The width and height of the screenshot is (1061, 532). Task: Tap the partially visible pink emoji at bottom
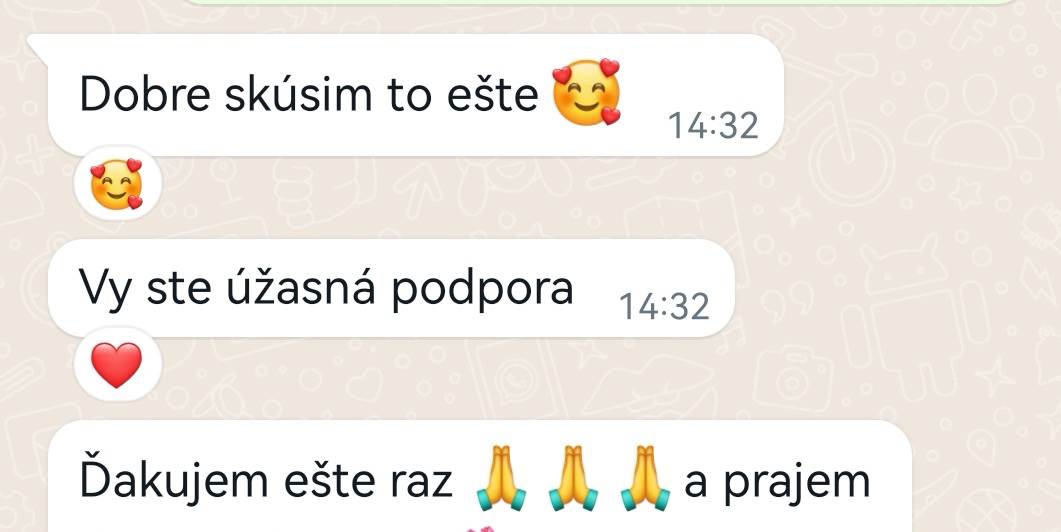[482, 529]
